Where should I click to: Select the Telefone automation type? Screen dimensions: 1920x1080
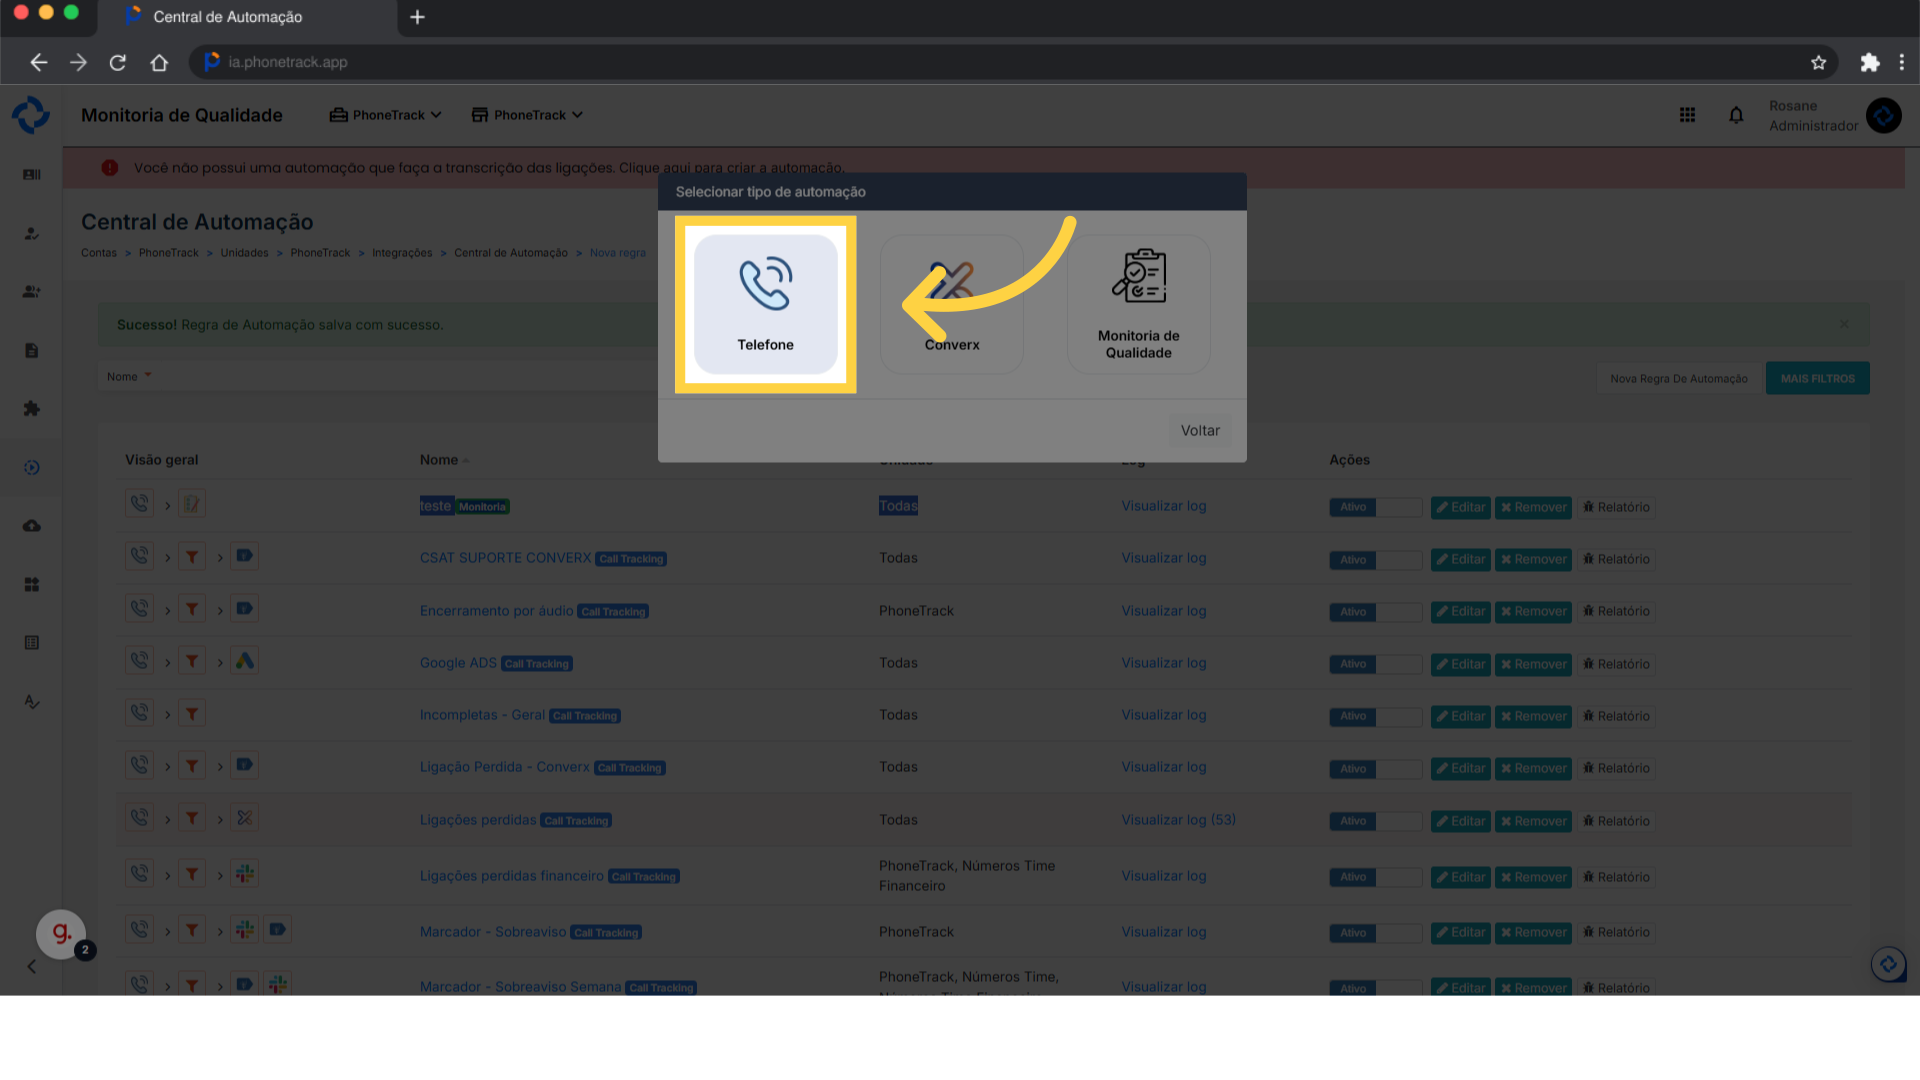tap(765, 304)
